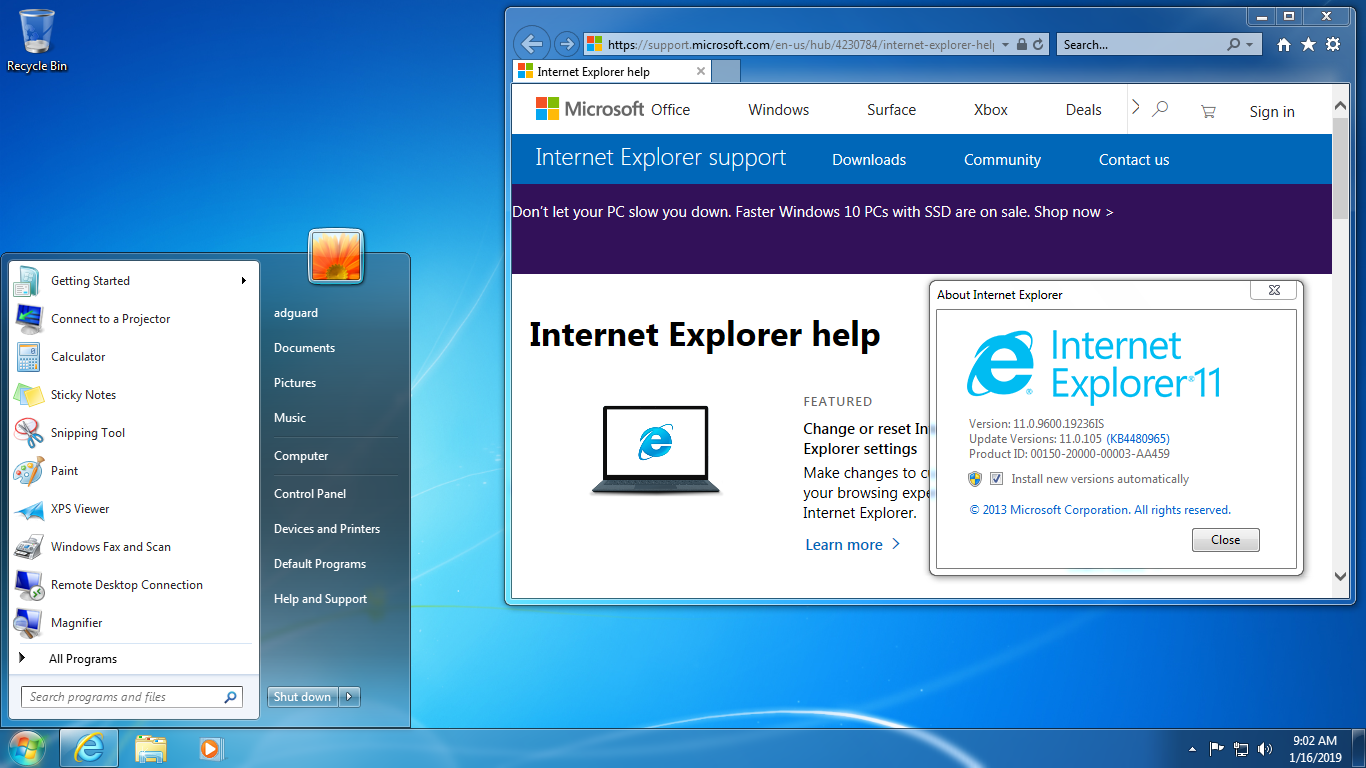Open the Deals navigation item
The image size is (1366, 768).
click(x=1084, y=110)
